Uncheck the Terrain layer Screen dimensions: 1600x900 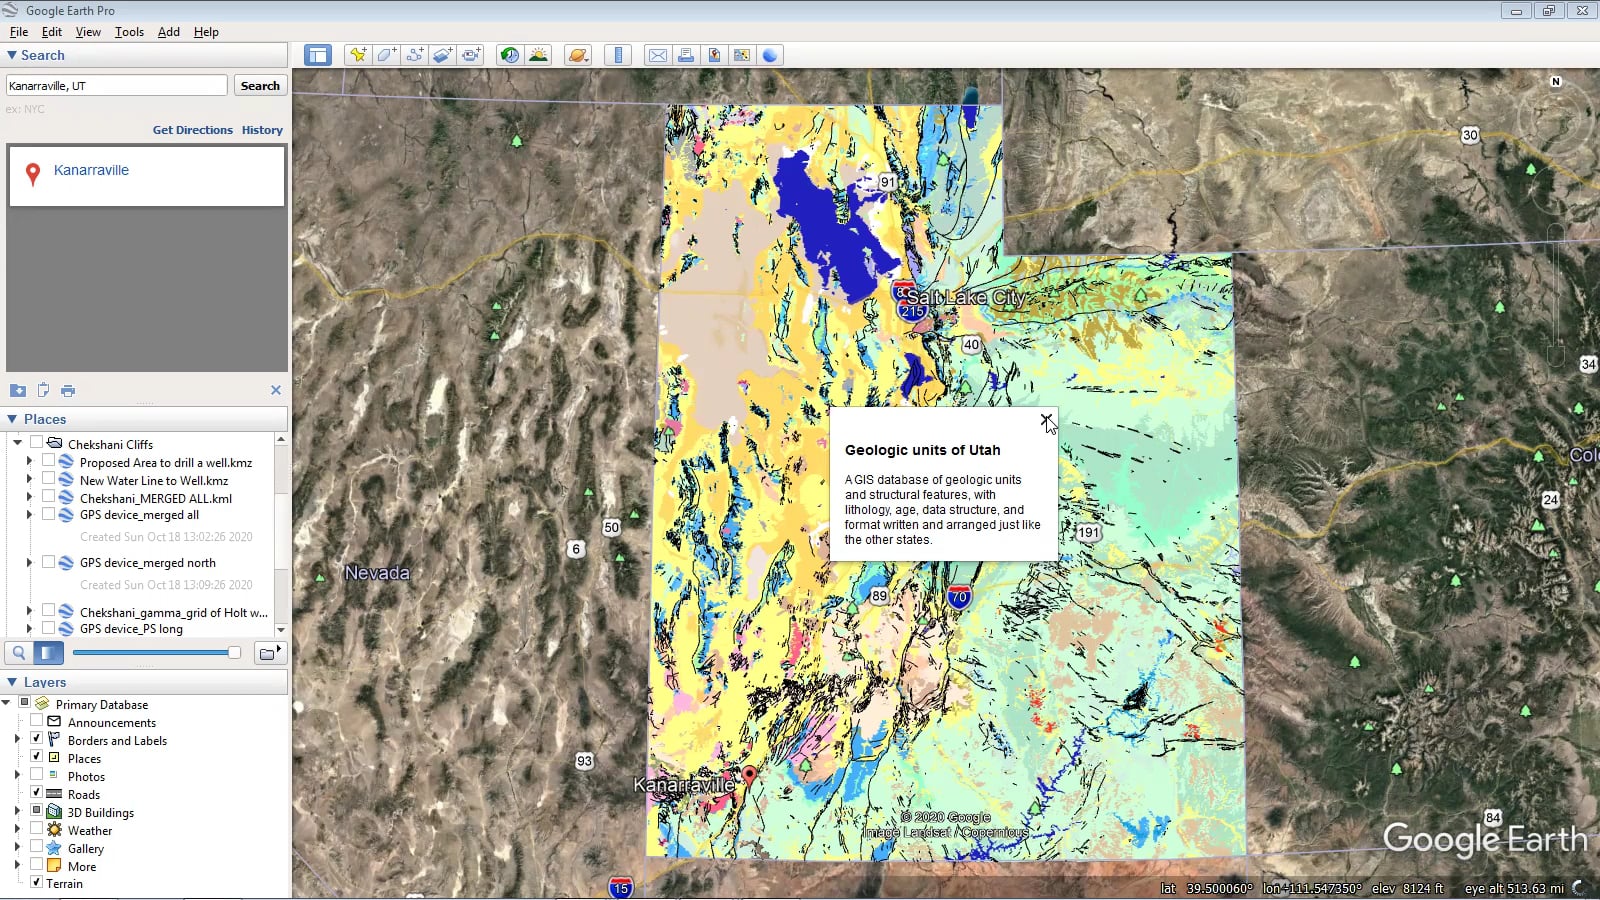pos(36,883)
